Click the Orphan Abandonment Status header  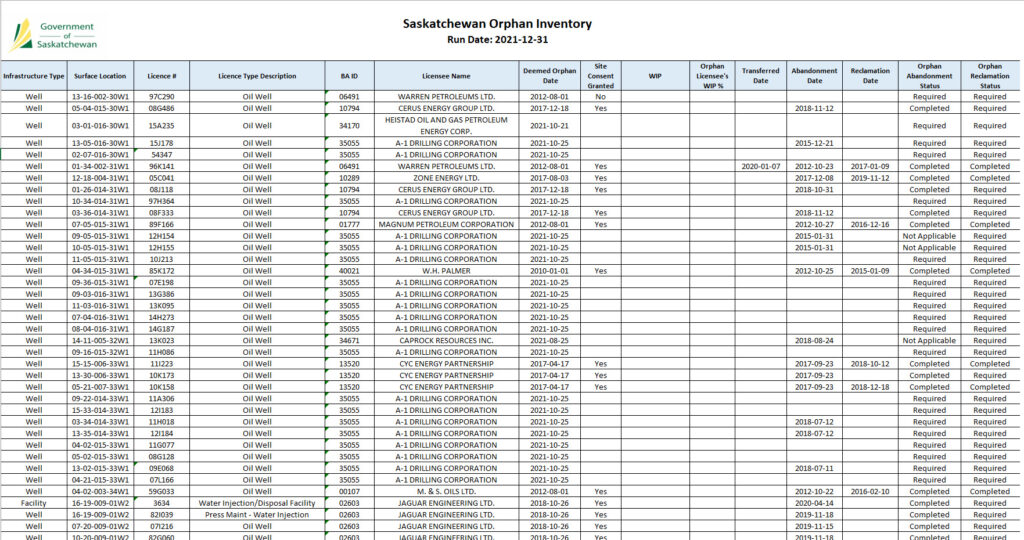(x=929, y=76)
